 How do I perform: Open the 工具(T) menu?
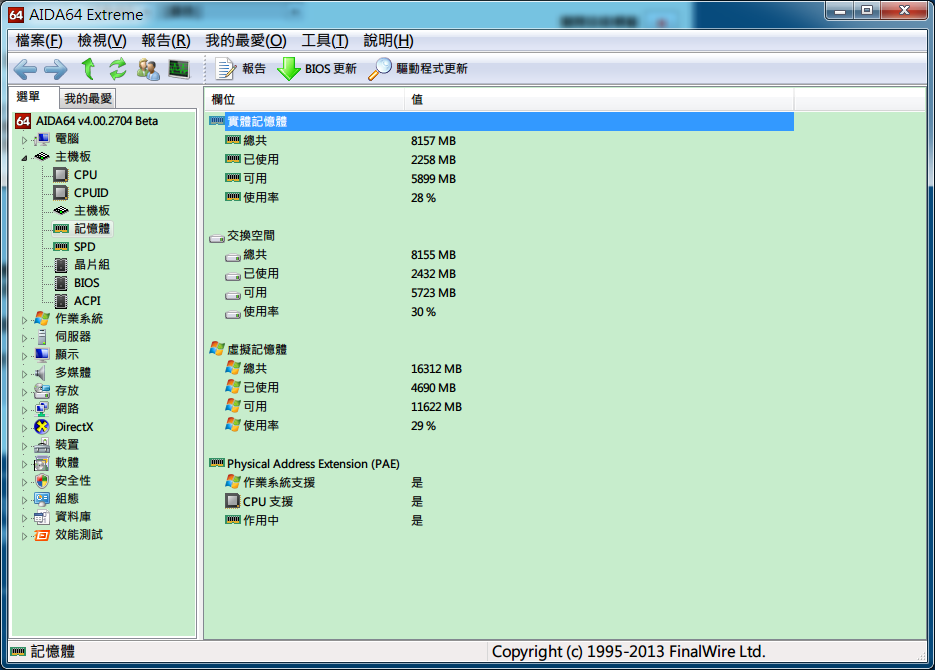click(x=325, y=41)
